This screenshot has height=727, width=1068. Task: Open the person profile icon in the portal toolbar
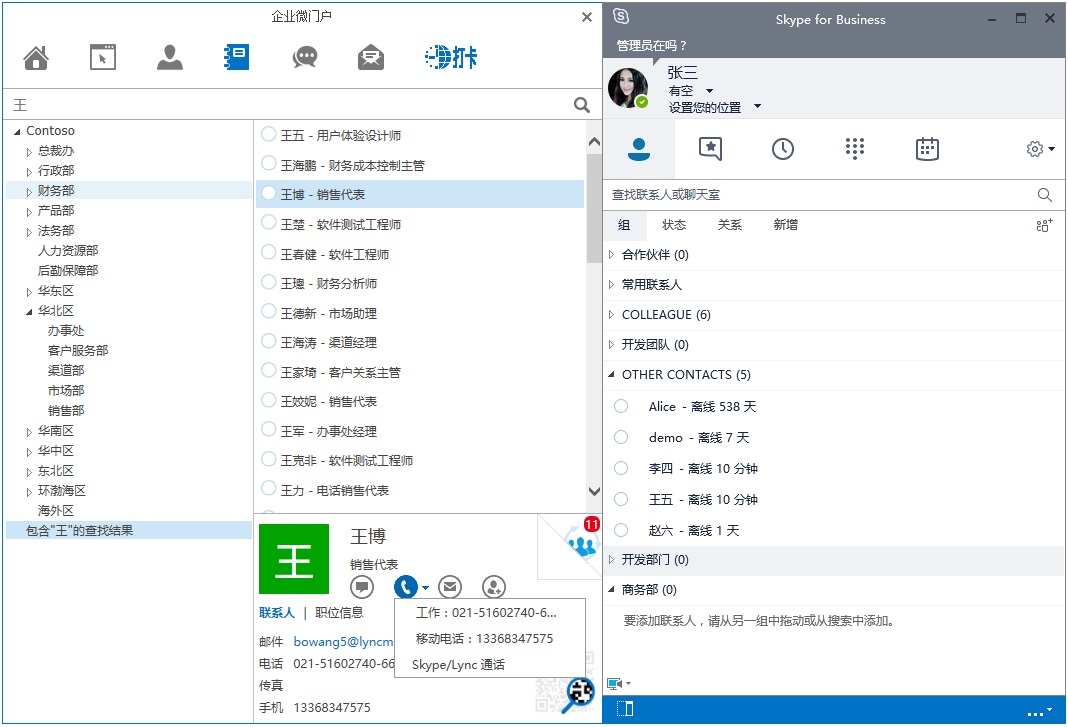point(170,57)
